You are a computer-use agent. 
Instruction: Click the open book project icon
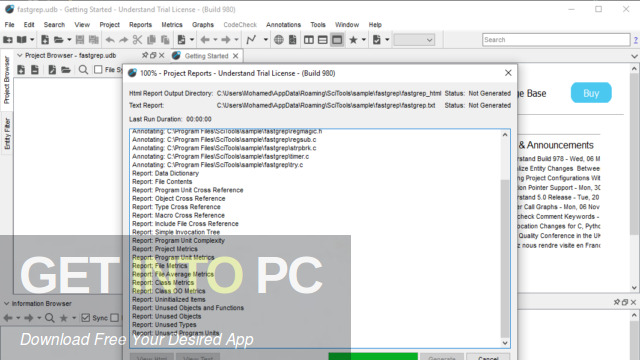(x=22, y=40)
